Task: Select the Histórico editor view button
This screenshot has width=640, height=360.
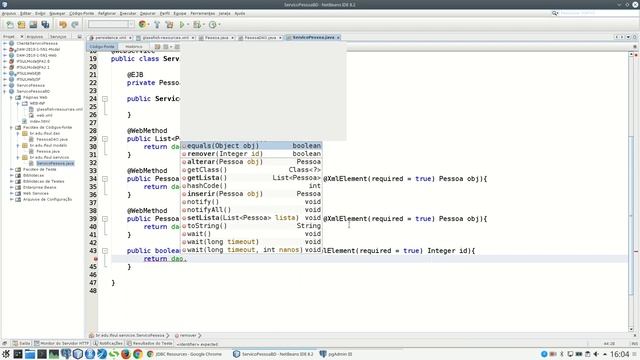Action: [133, 47]
